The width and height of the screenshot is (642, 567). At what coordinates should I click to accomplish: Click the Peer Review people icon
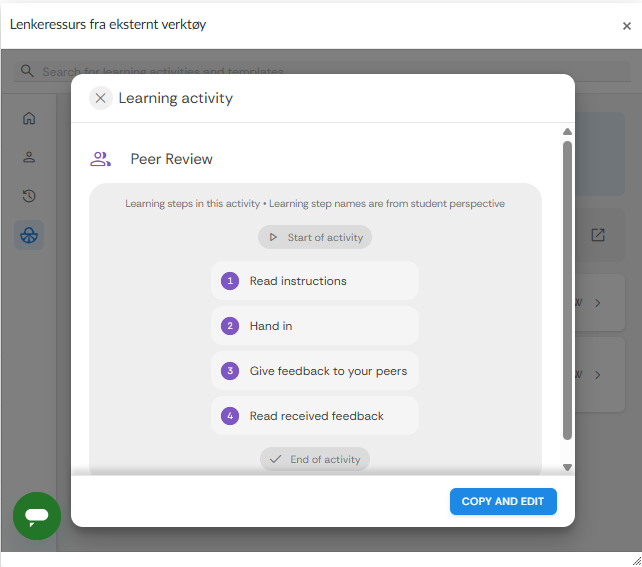point(100,159)
